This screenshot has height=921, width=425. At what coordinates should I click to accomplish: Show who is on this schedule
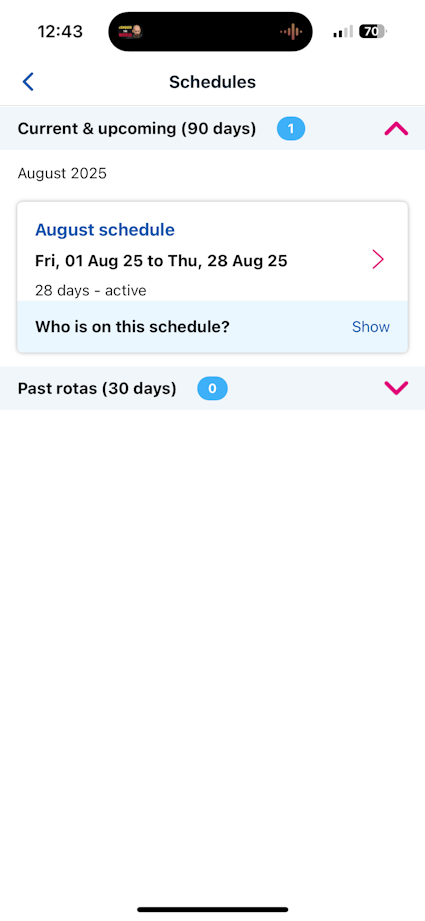[x=370, y=327]
